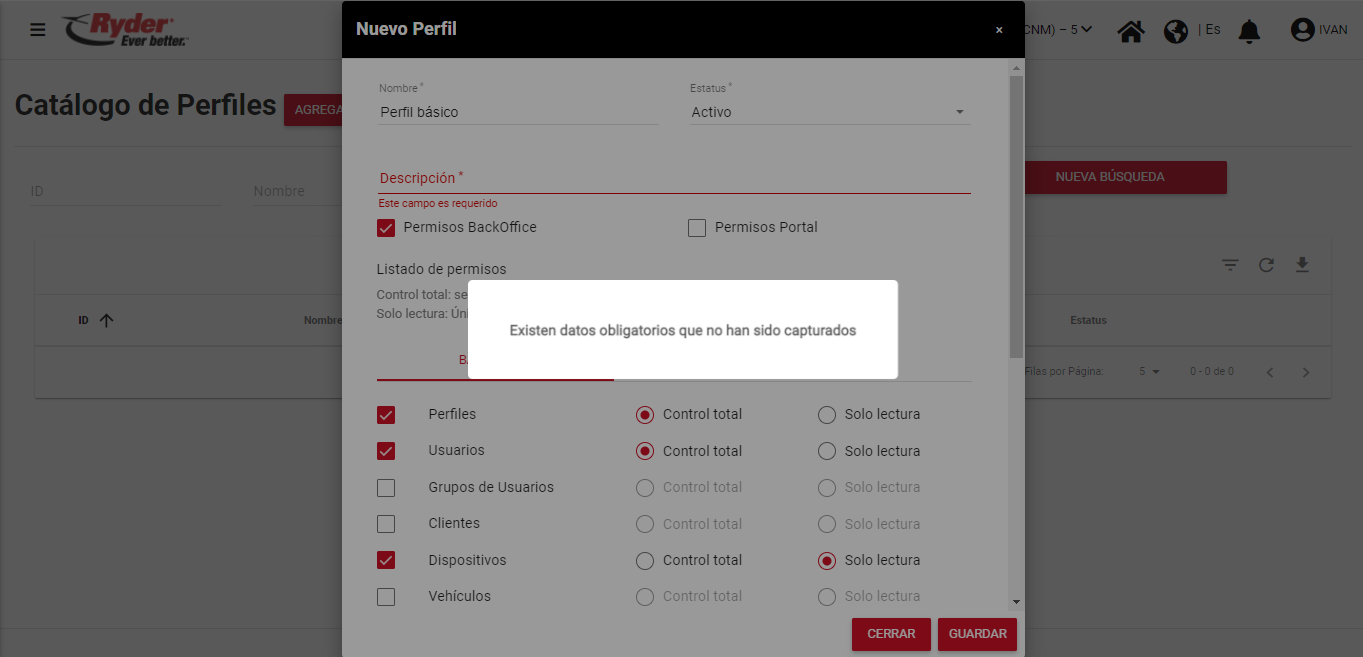Open the notifications bell
Viewport: 1363px width, 657px height.
[1249, 31]
